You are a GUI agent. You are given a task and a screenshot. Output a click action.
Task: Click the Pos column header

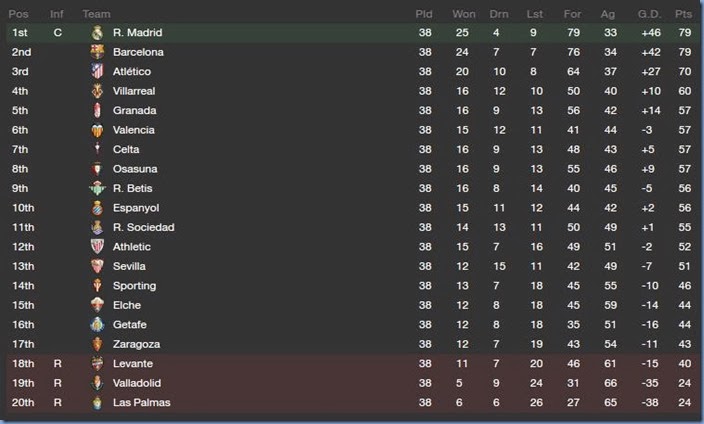(20, 14)
